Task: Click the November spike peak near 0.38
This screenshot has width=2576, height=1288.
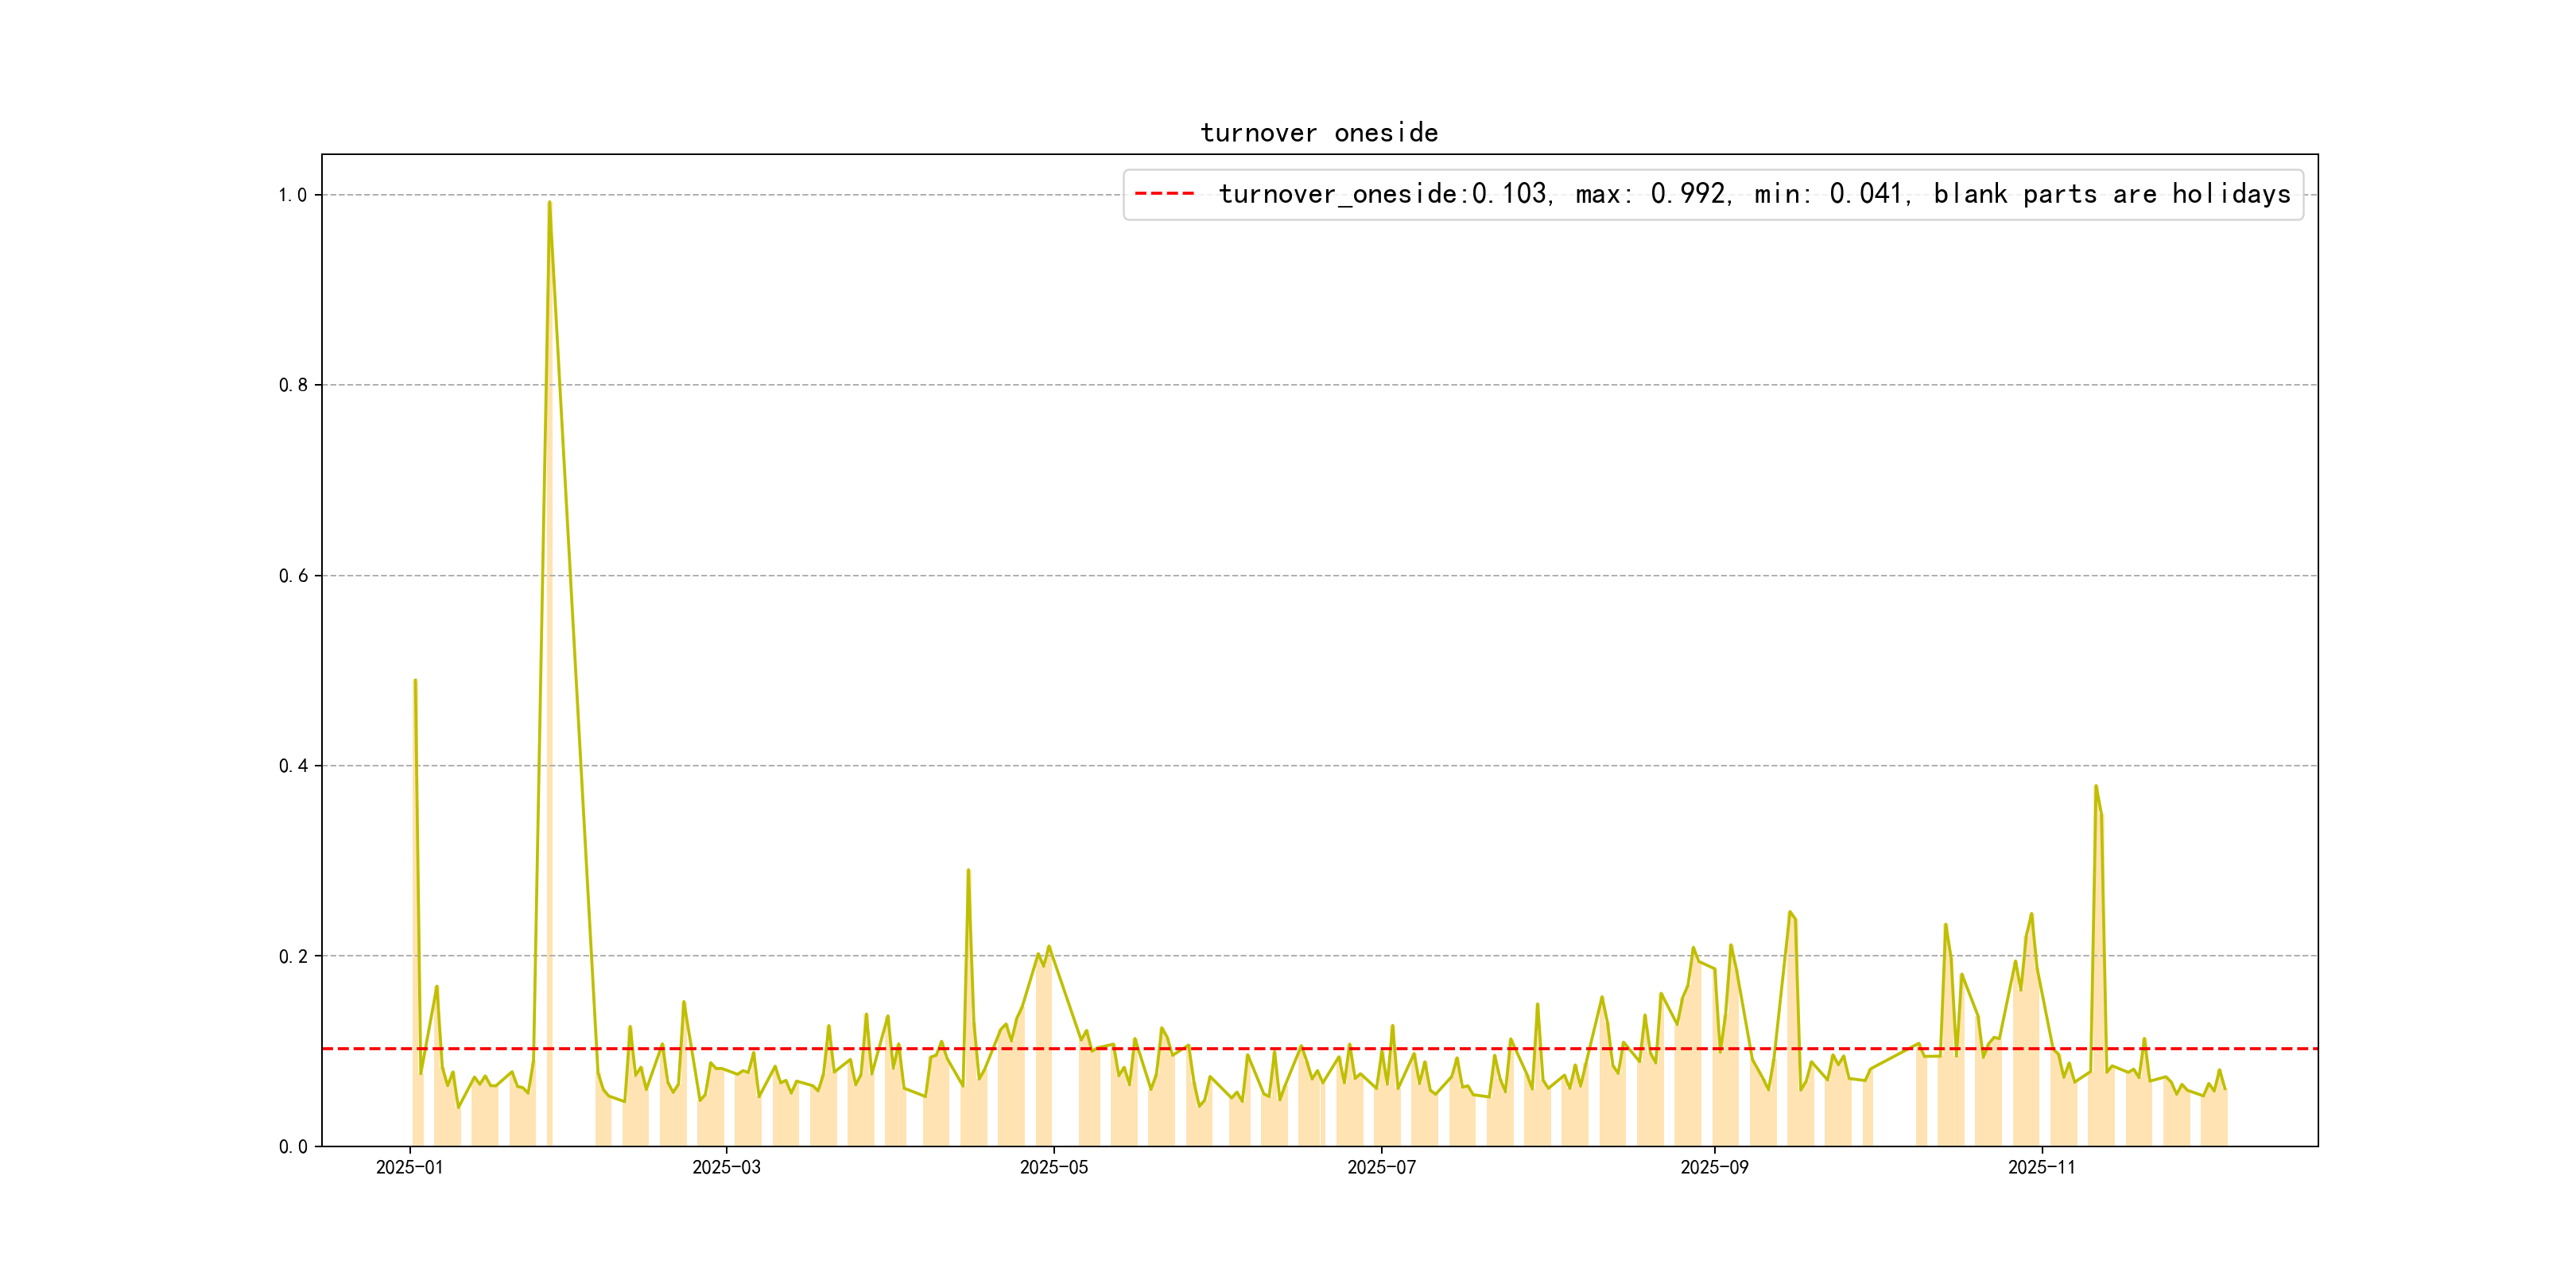Action: pos(2096,787)
